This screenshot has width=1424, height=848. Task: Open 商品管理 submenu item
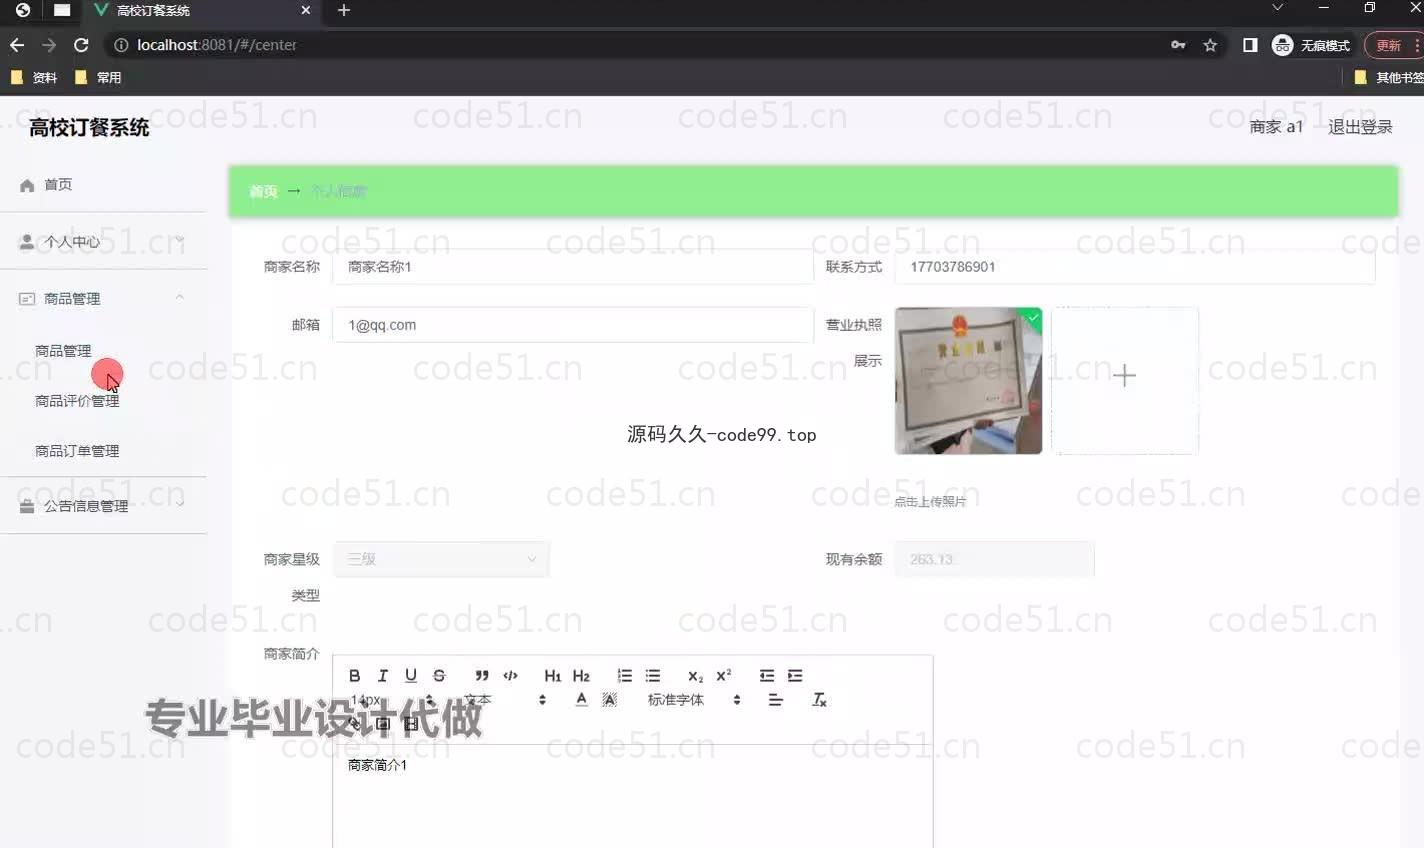coord(63,351)
